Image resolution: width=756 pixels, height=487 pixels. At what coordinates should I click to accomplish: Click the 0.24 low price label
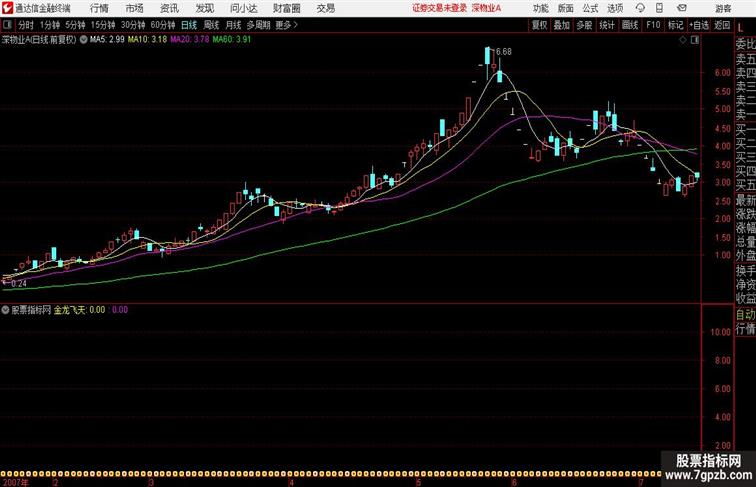[19, 284]
